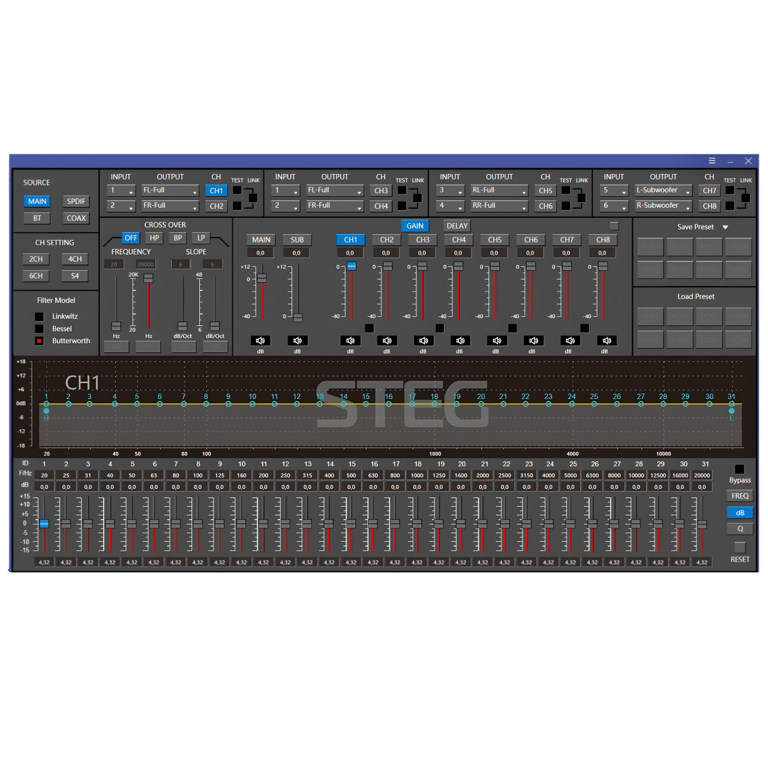Screen dimensions: 768x768
Task: Toggle TEST box for CH3
Action: [x=402, y=190]
